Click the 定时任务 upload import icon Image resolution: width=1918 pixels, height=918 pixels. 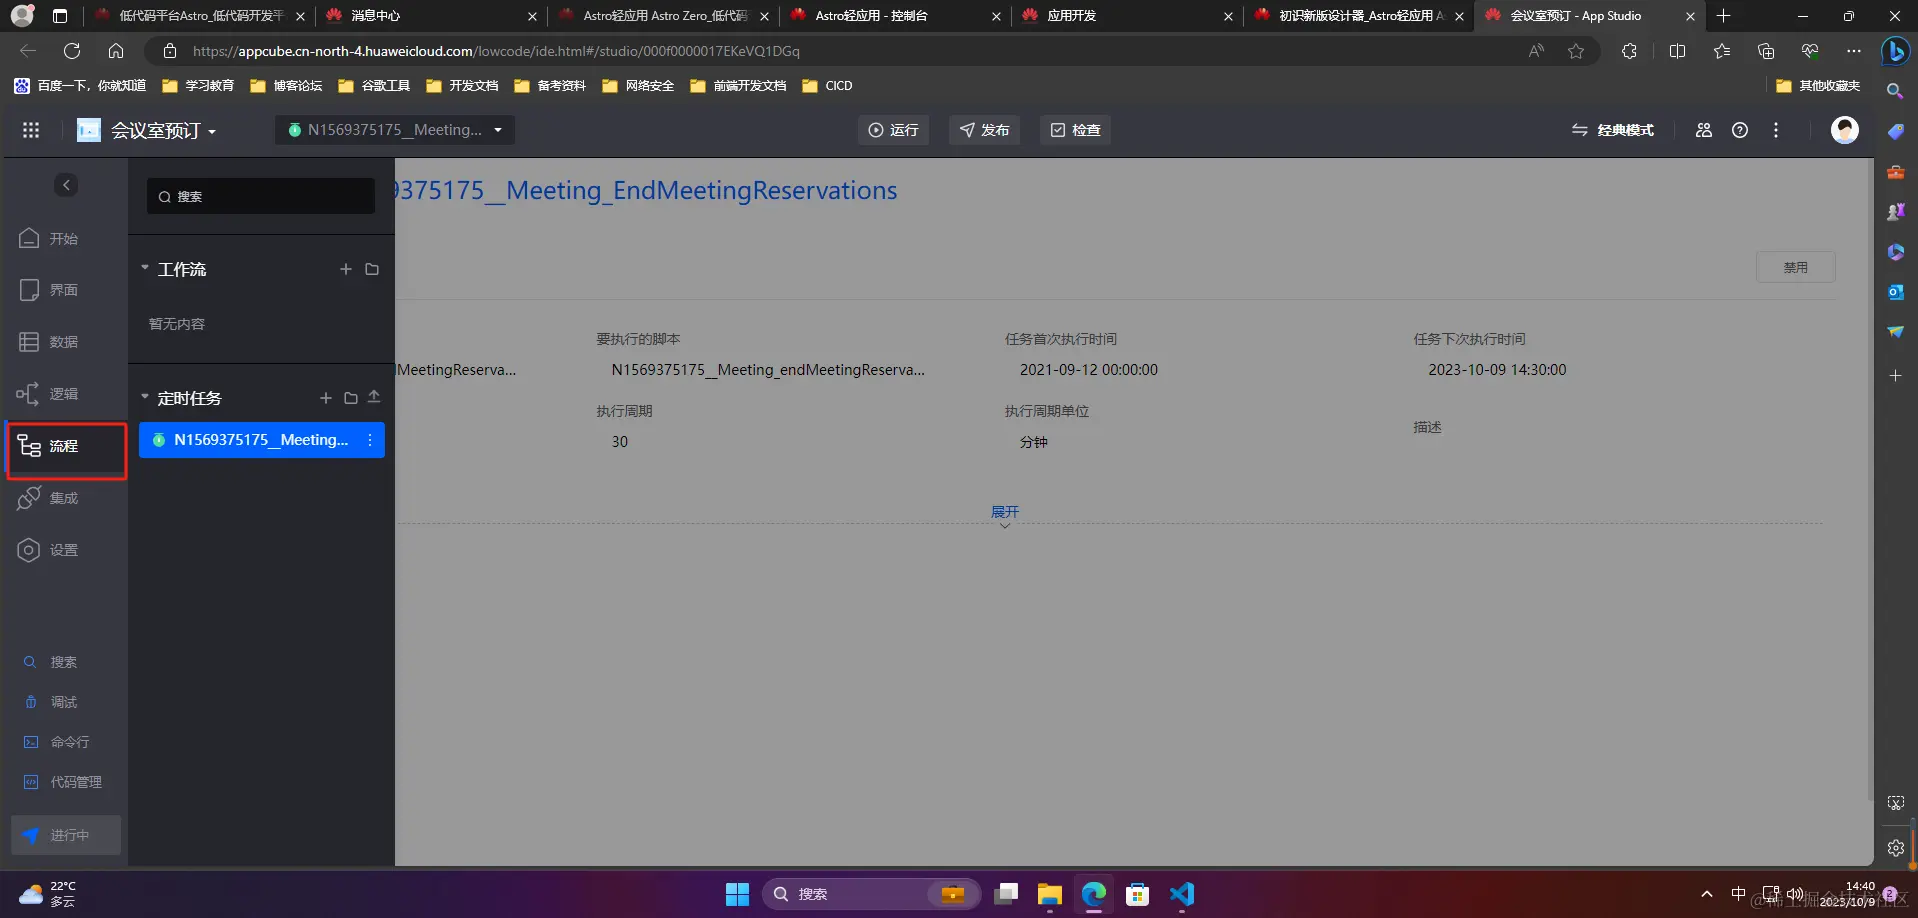click(x=374, y=397)
